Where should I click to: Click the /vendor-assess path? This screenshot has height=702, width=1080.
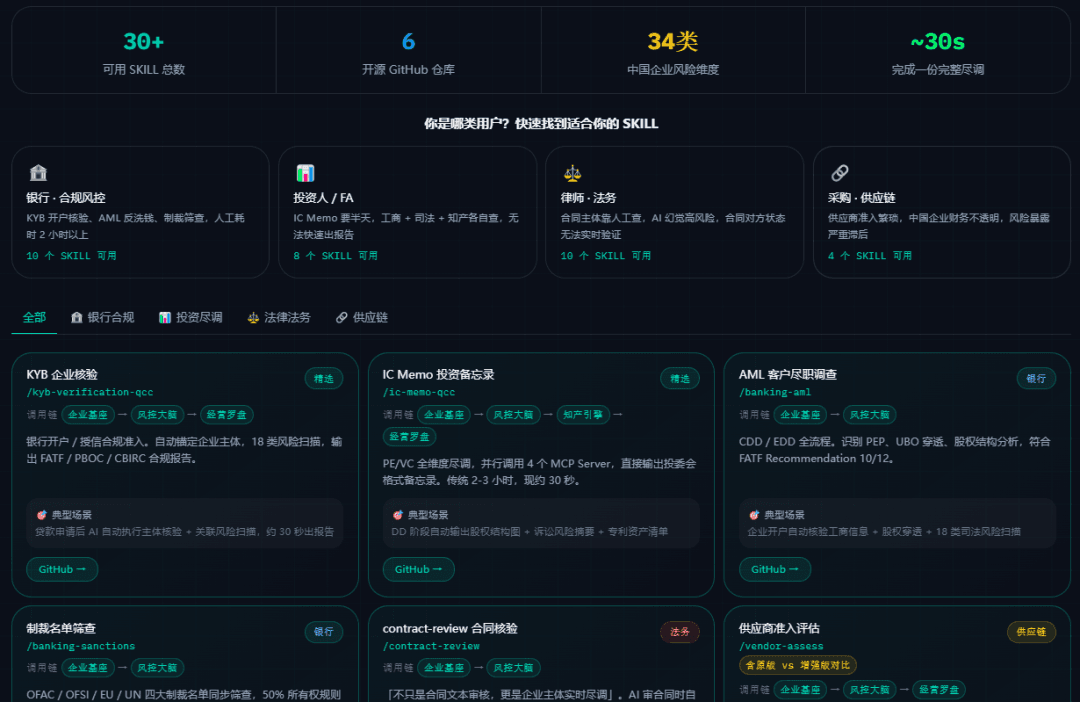781,646
